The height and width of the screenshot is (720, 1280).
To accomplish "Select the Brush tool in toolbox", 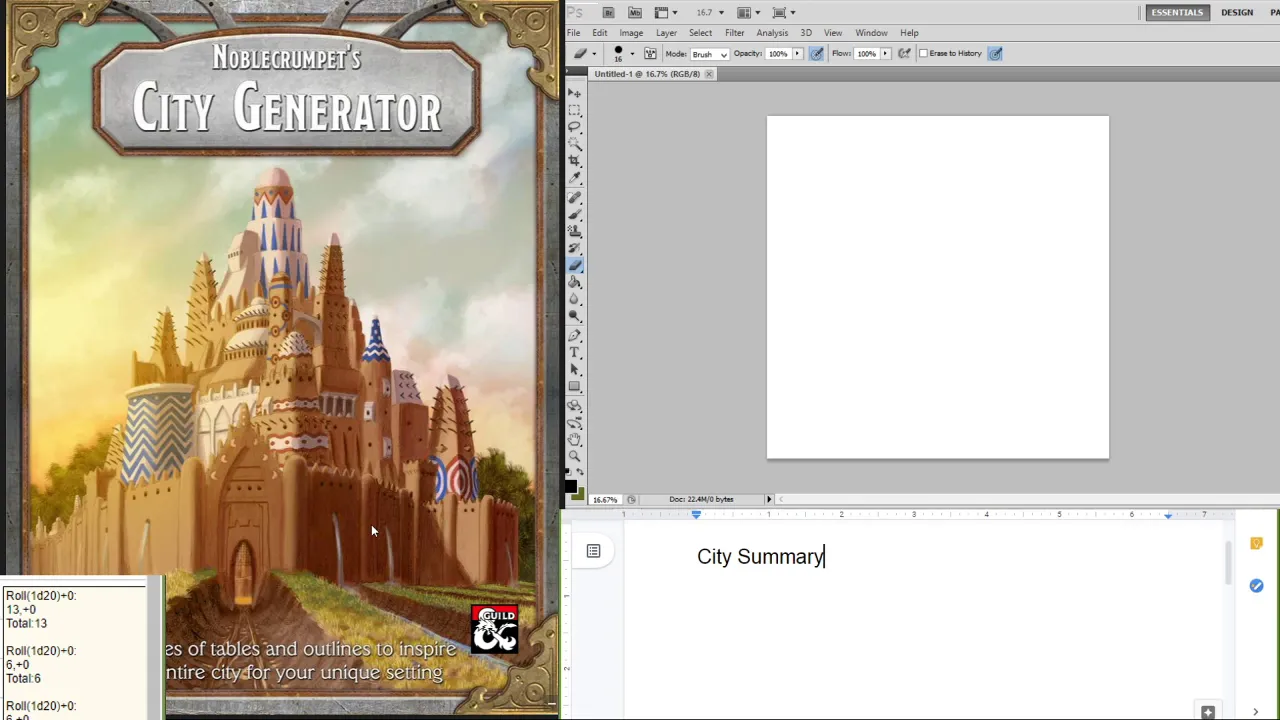I will click(575, 215).
